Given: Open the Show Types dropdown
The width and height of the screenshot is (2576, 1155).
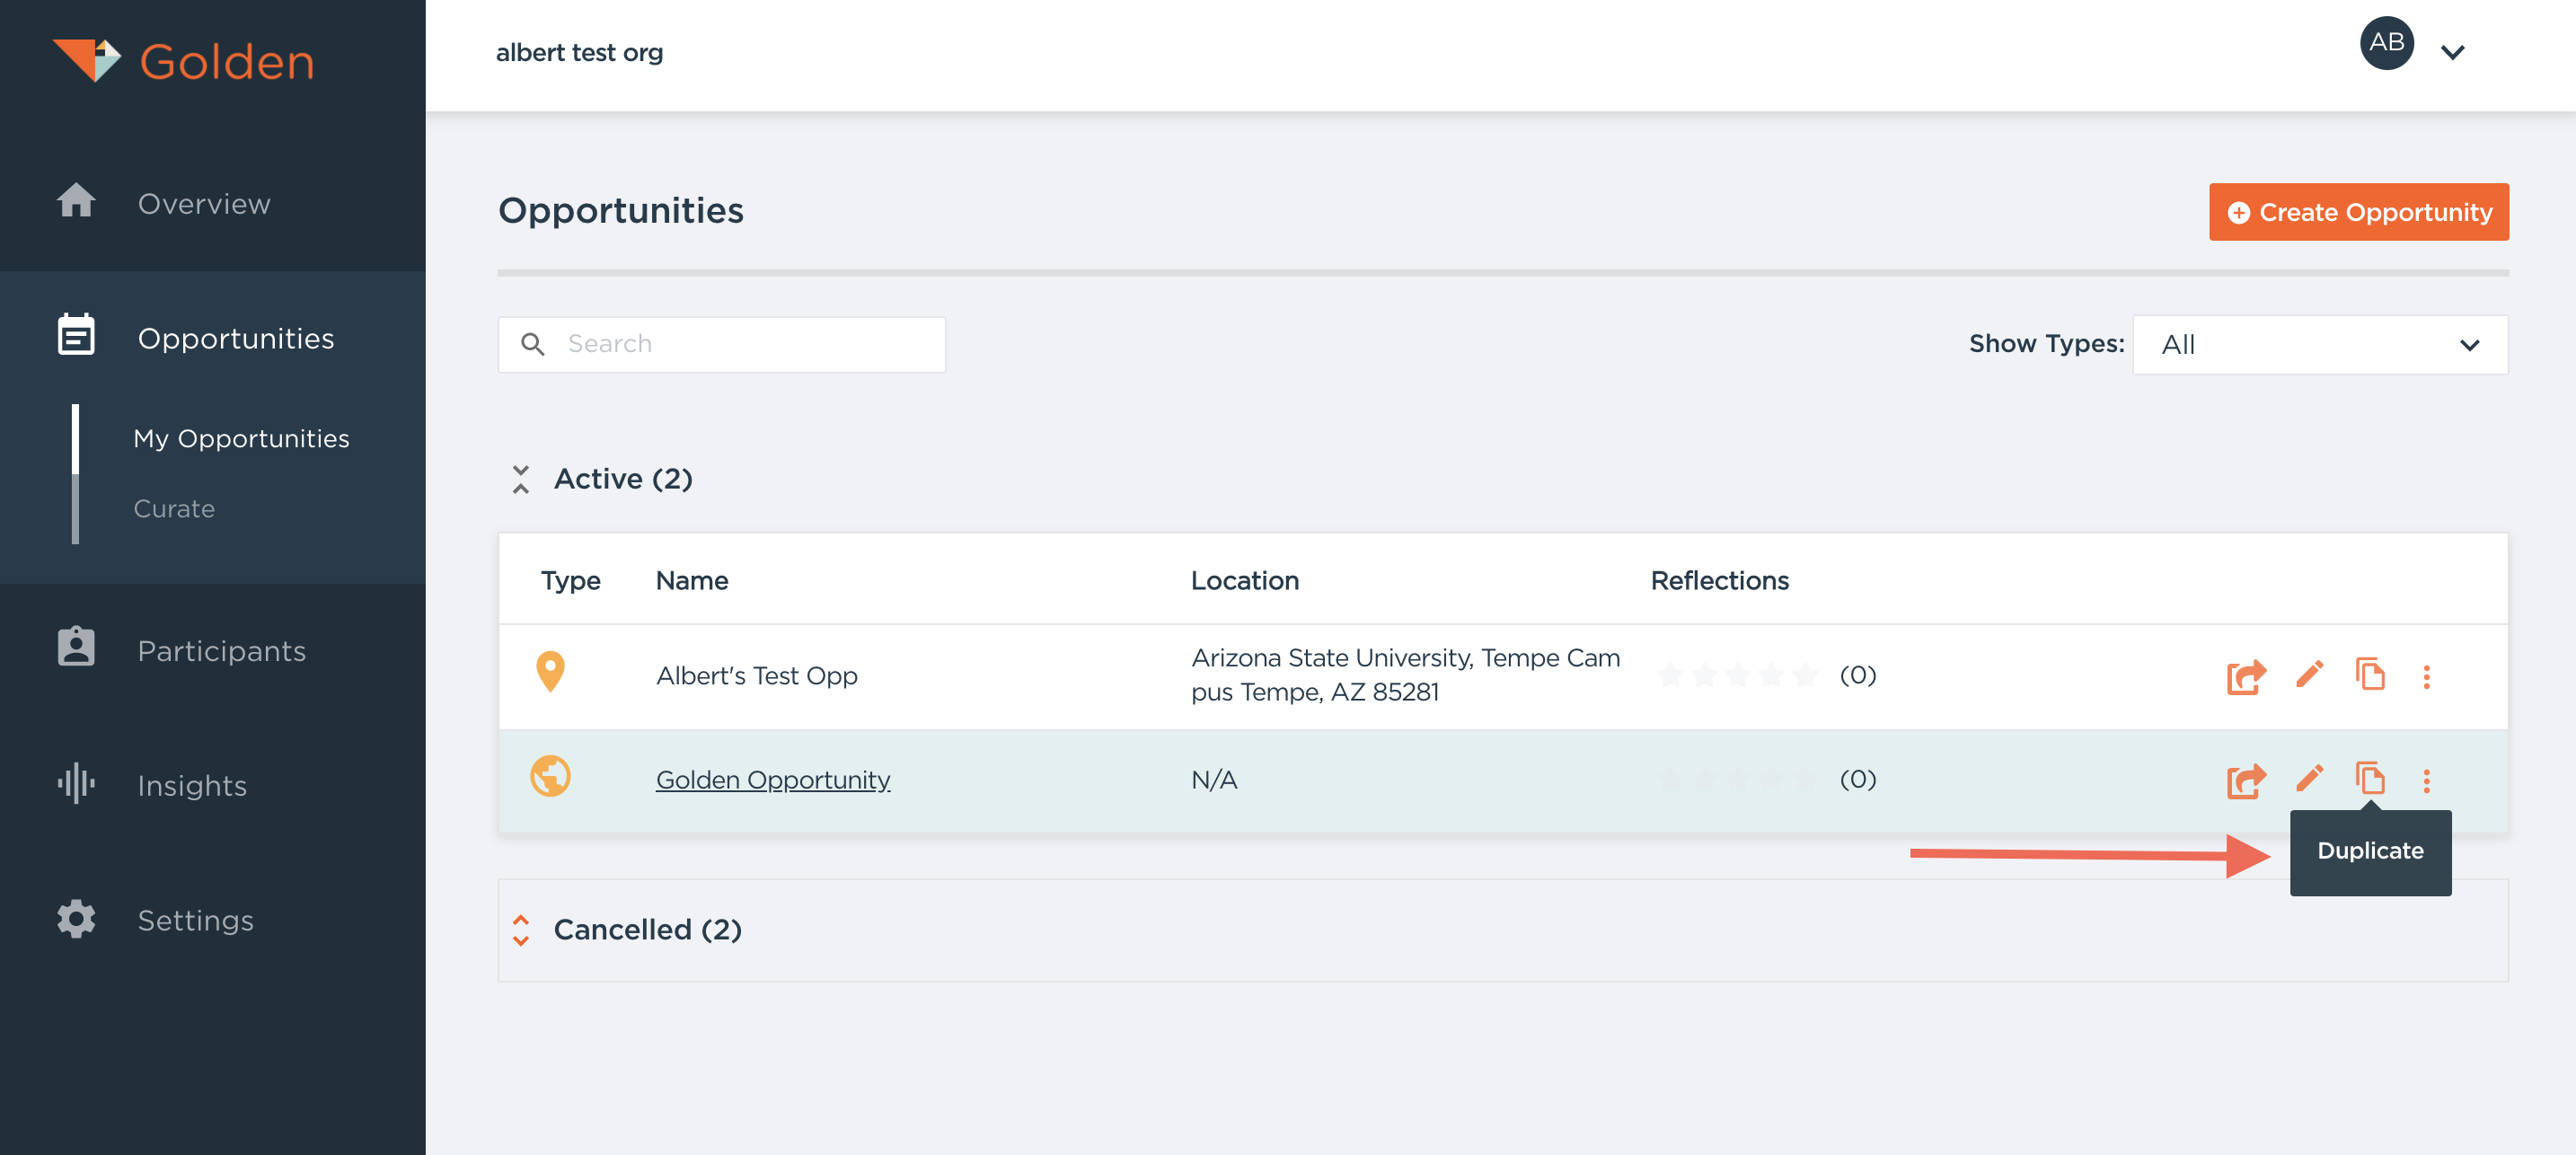Looking at the screenshot, I should point(2319,345).
